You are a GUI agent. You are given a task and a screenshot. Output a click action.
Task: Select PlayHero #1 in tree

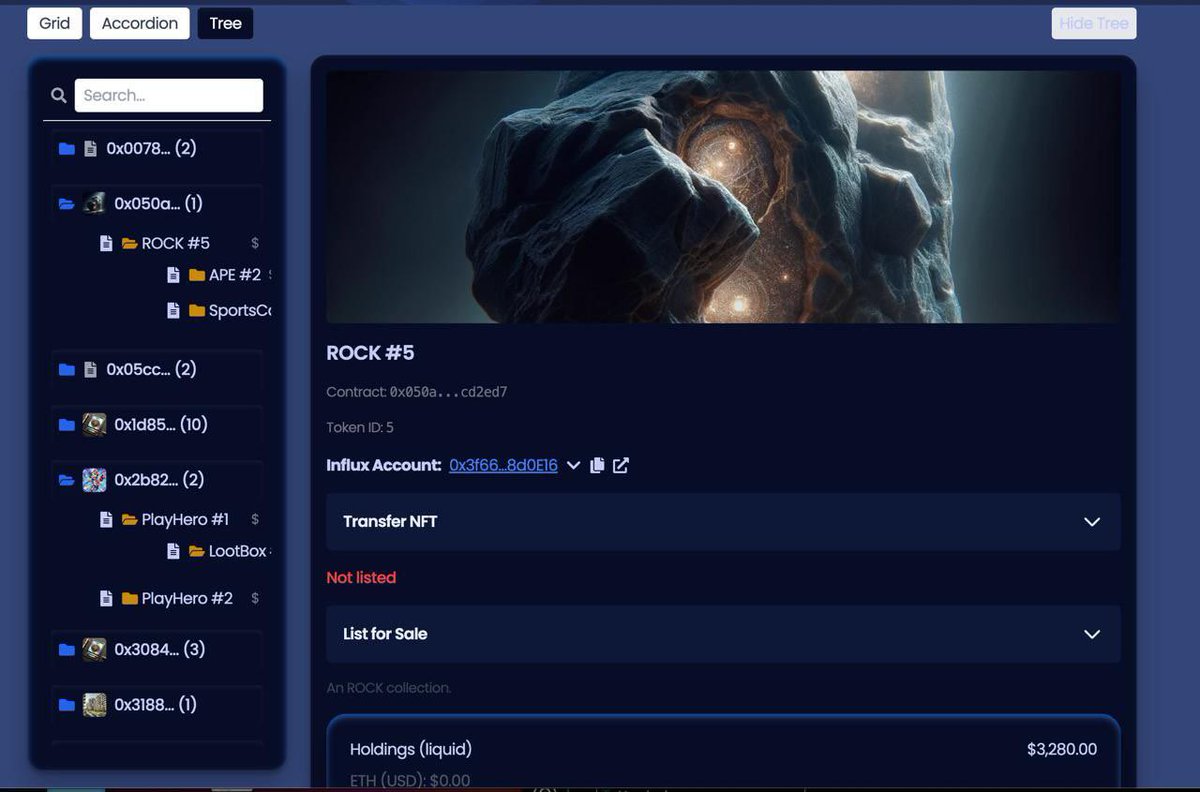(x=185, y=519)
